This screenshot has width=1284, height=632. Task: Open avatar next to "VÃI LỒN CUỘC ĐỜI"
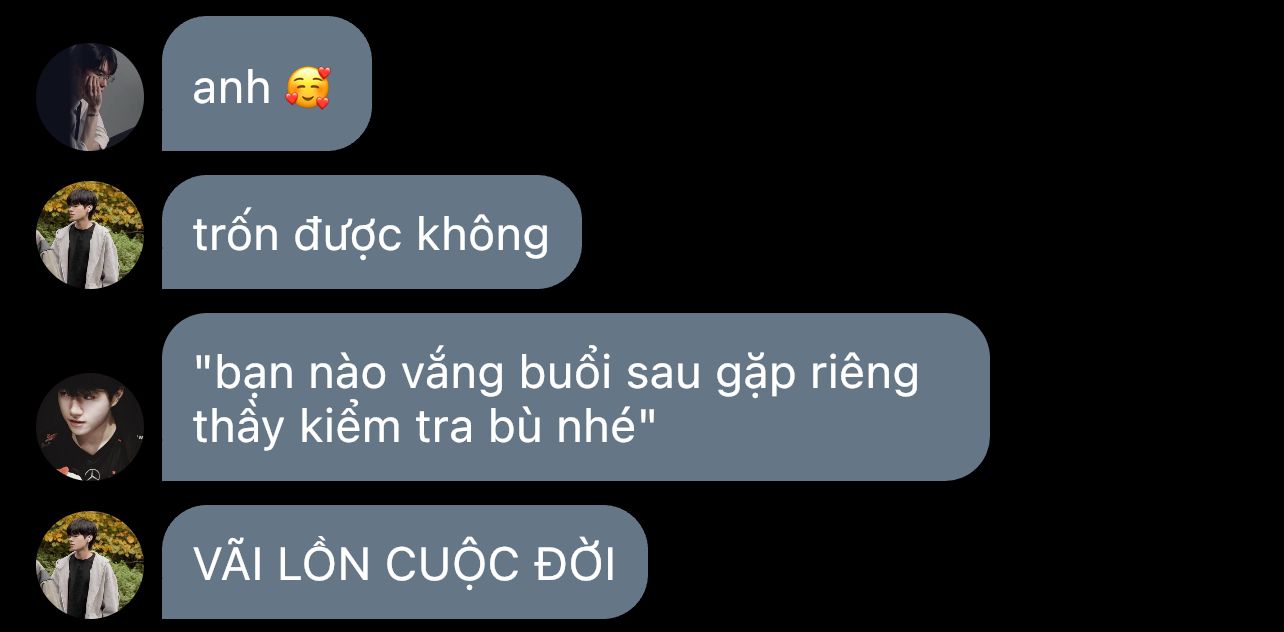tap(90, 565)
